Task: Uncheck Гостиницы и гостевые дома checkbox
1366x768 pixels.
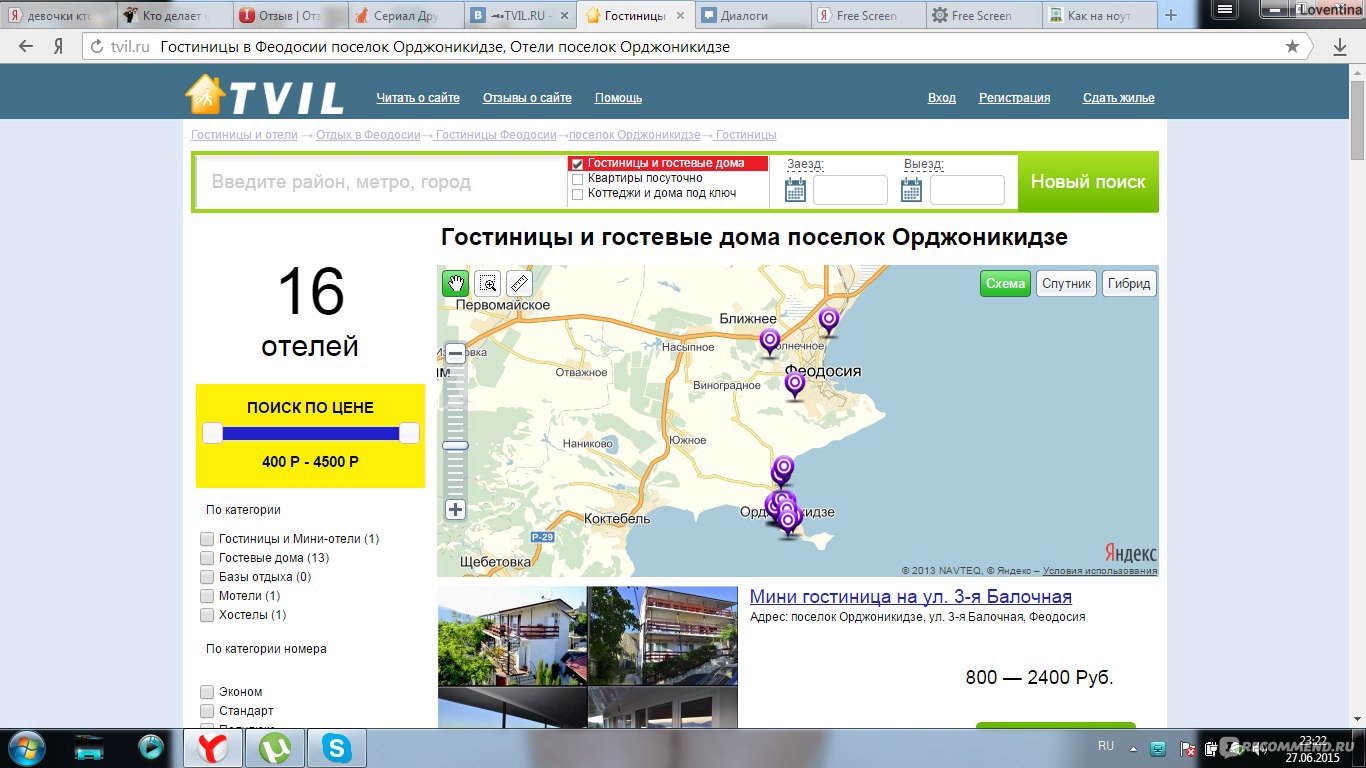Action: point(577,164)
